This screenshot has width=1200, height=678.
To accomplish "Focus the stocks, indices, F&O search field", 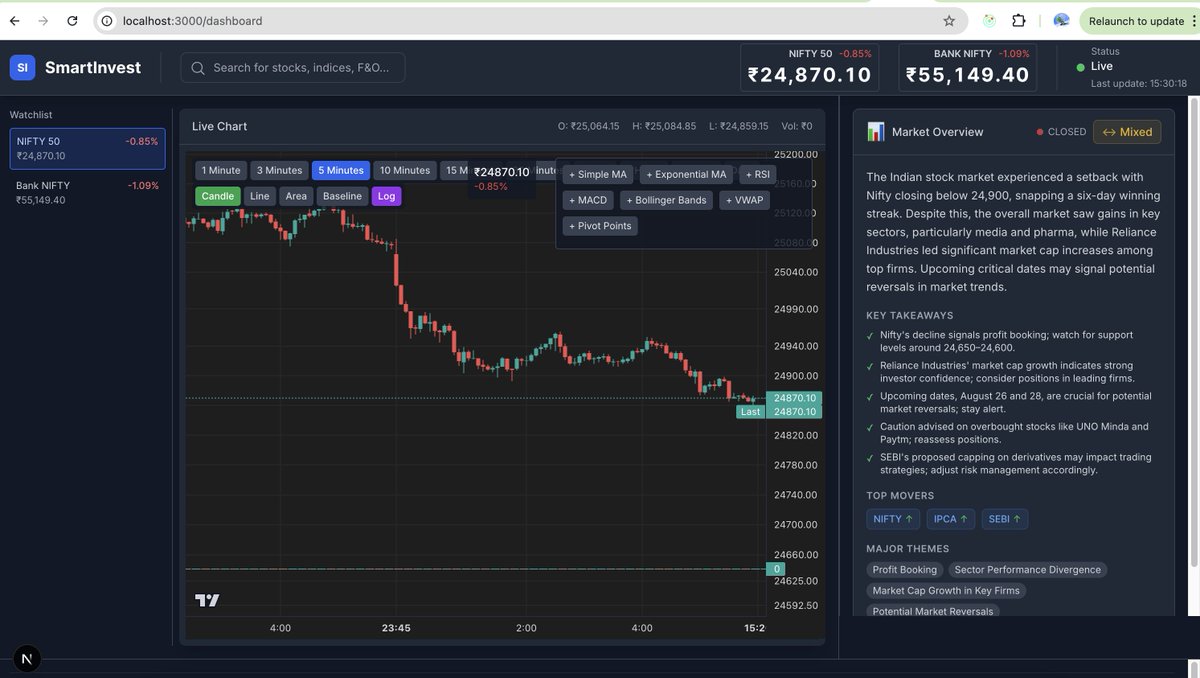I will pos(293,68).
